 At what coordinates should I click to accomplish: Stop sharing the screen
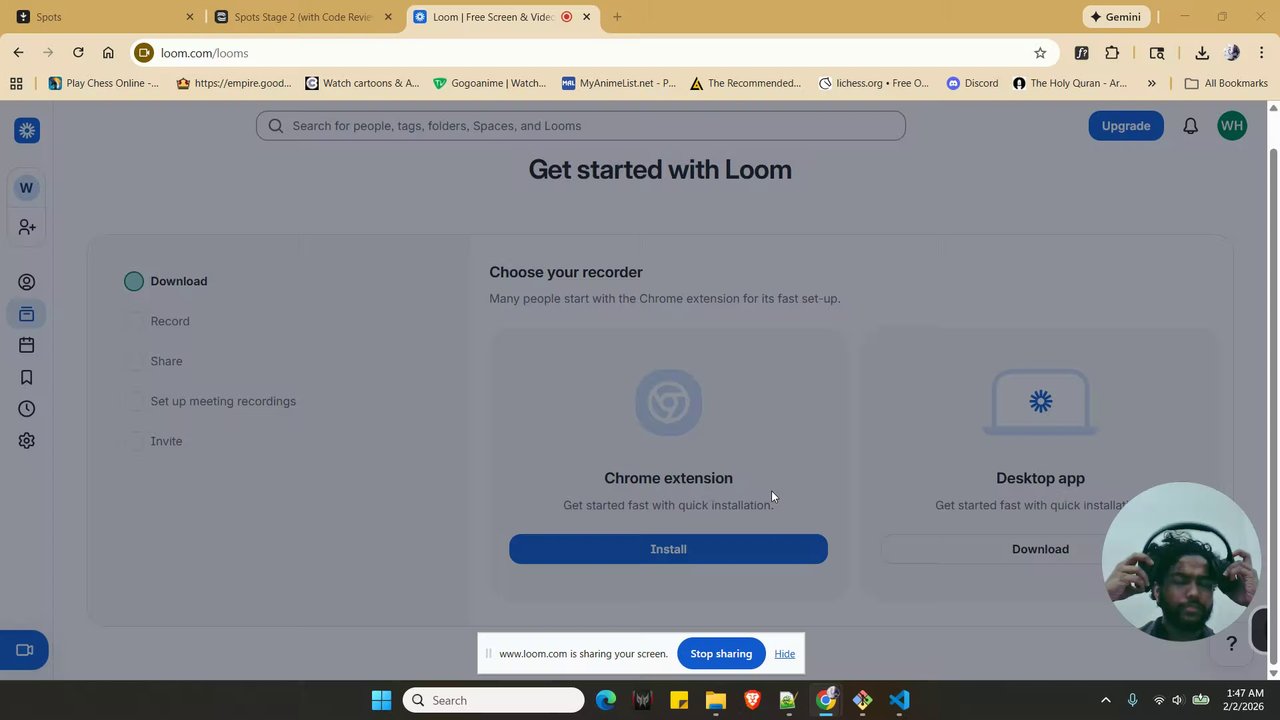721,654
